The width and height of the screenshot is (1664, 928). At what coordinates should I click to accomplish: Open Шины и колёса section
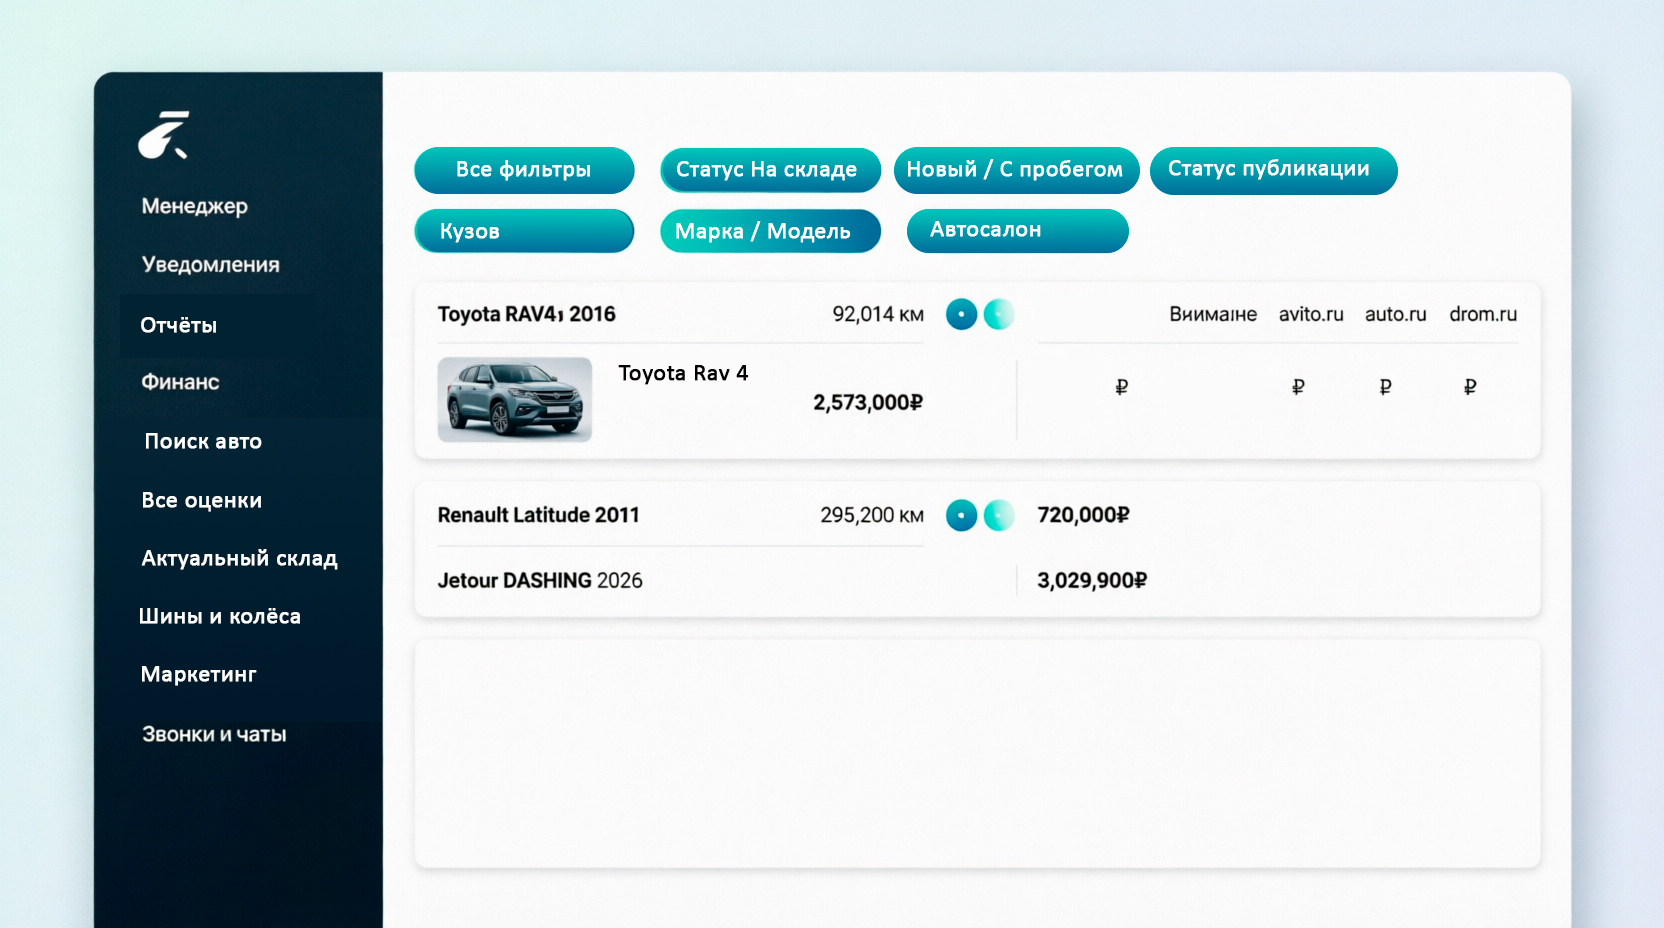(220, 616)
